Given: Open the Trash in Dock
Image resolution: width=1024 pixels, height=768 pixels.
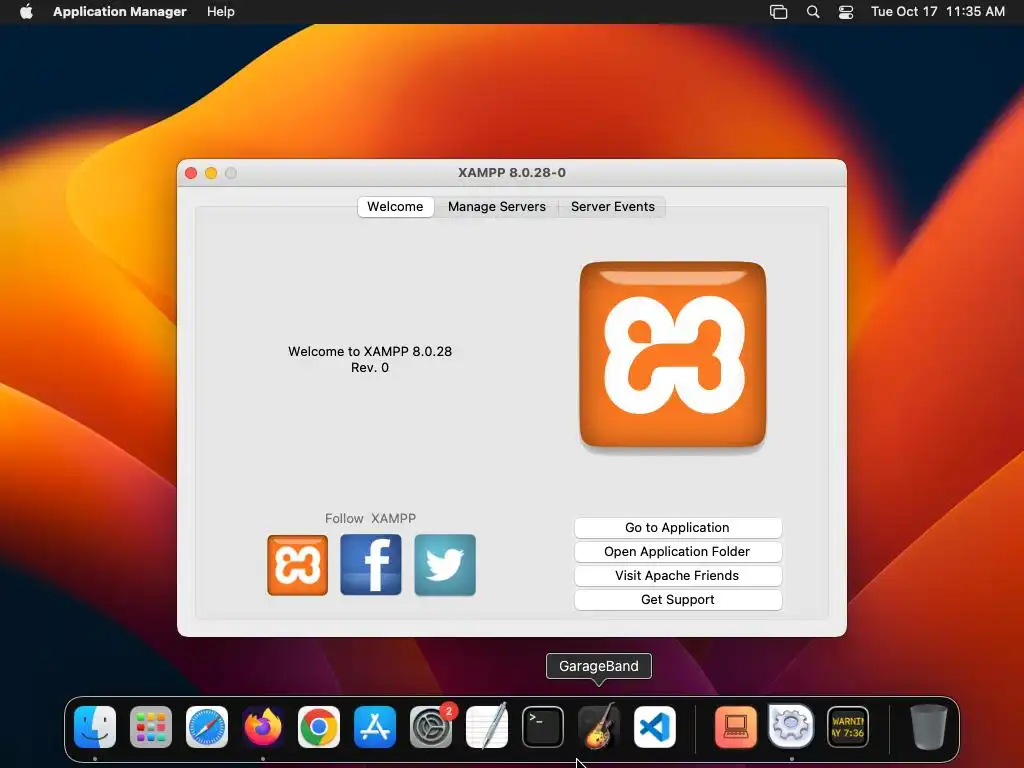Looking at the screenshot, I should (x=929, y=727).
